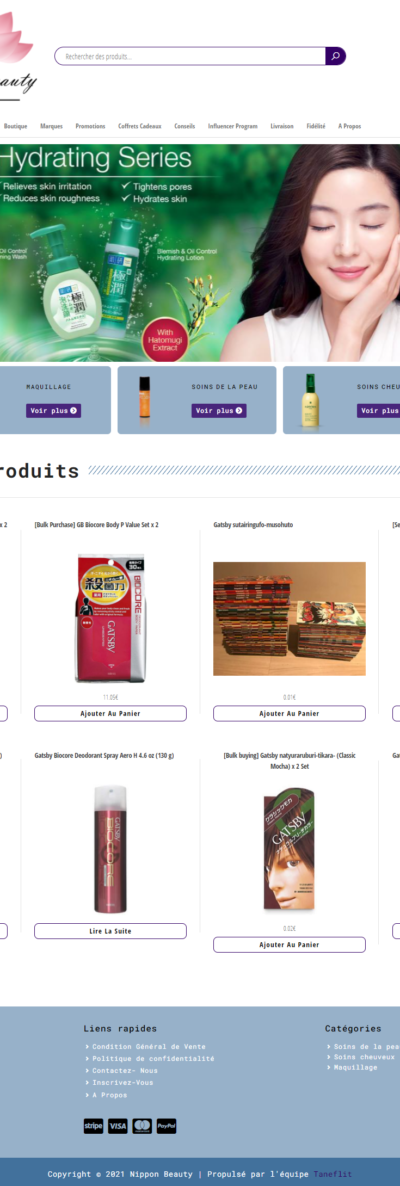Add GB Biocore Body P Value Set to cart
The width and height of the screenshot is (400, 1186).
tap(110, 713)
